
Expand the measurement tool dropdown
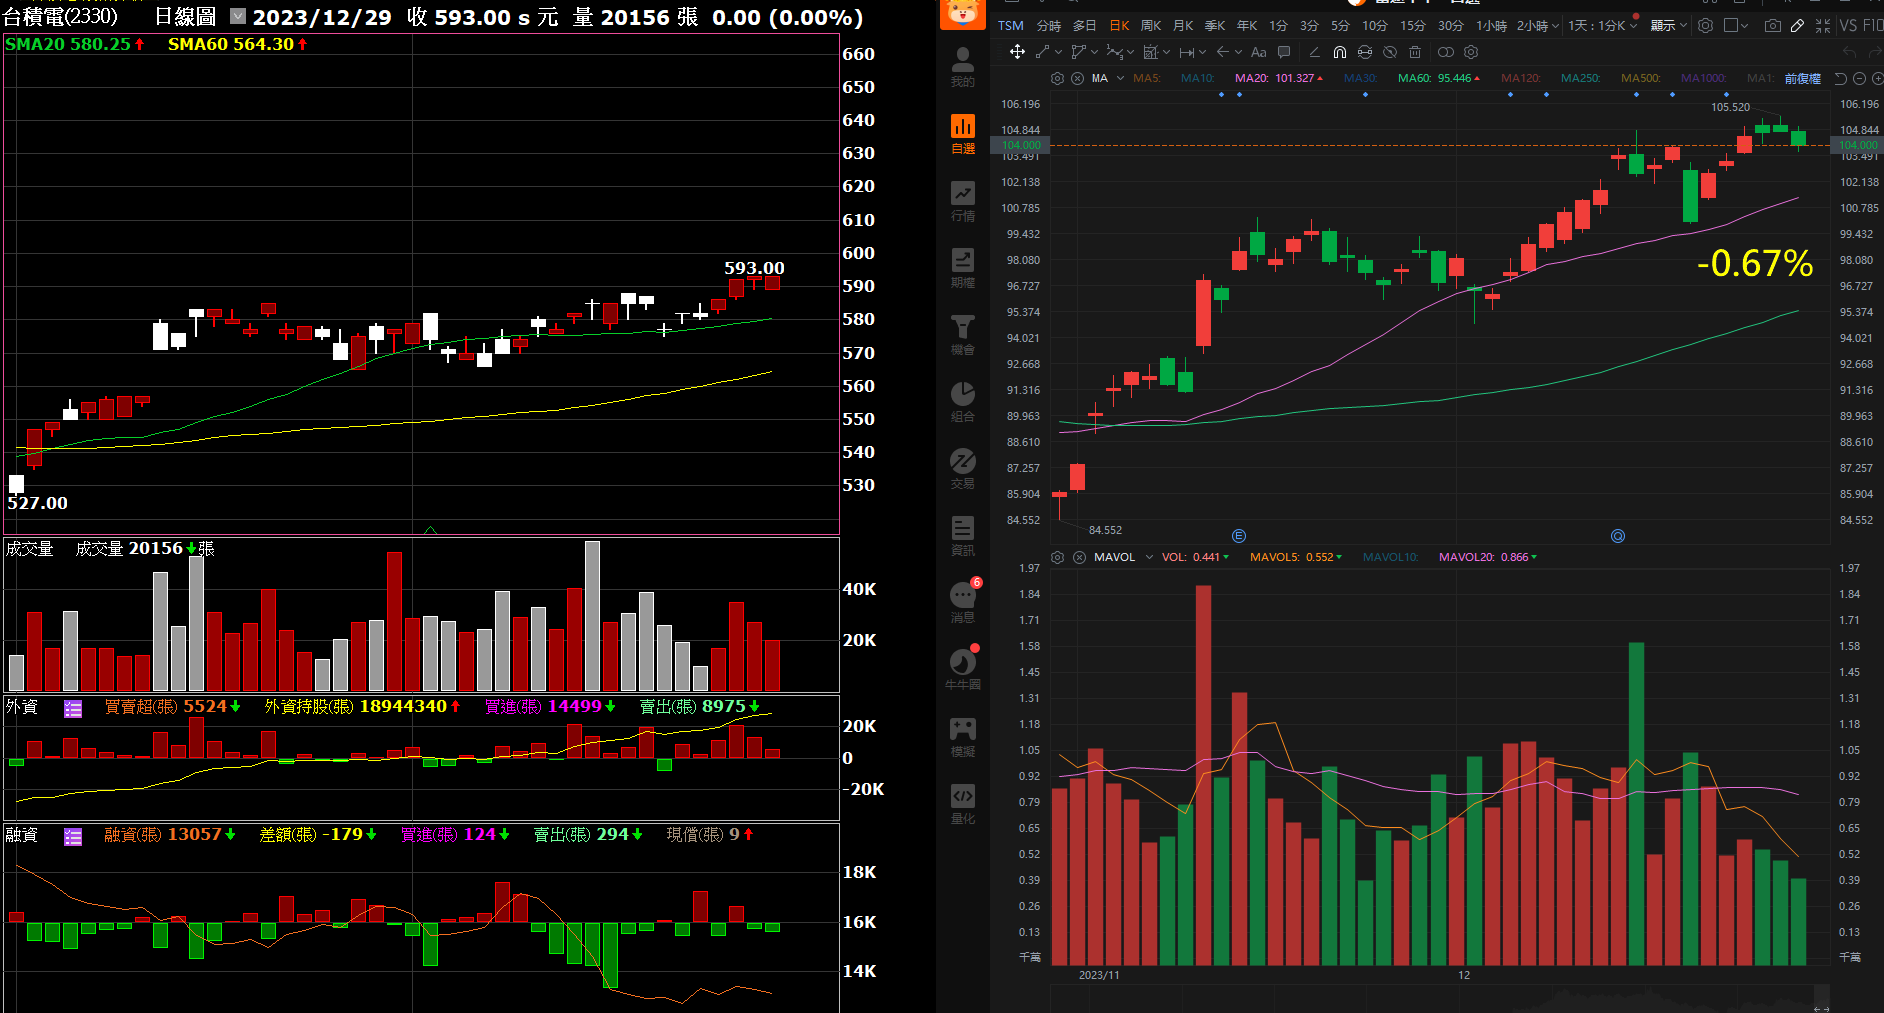click(1202, 52)
